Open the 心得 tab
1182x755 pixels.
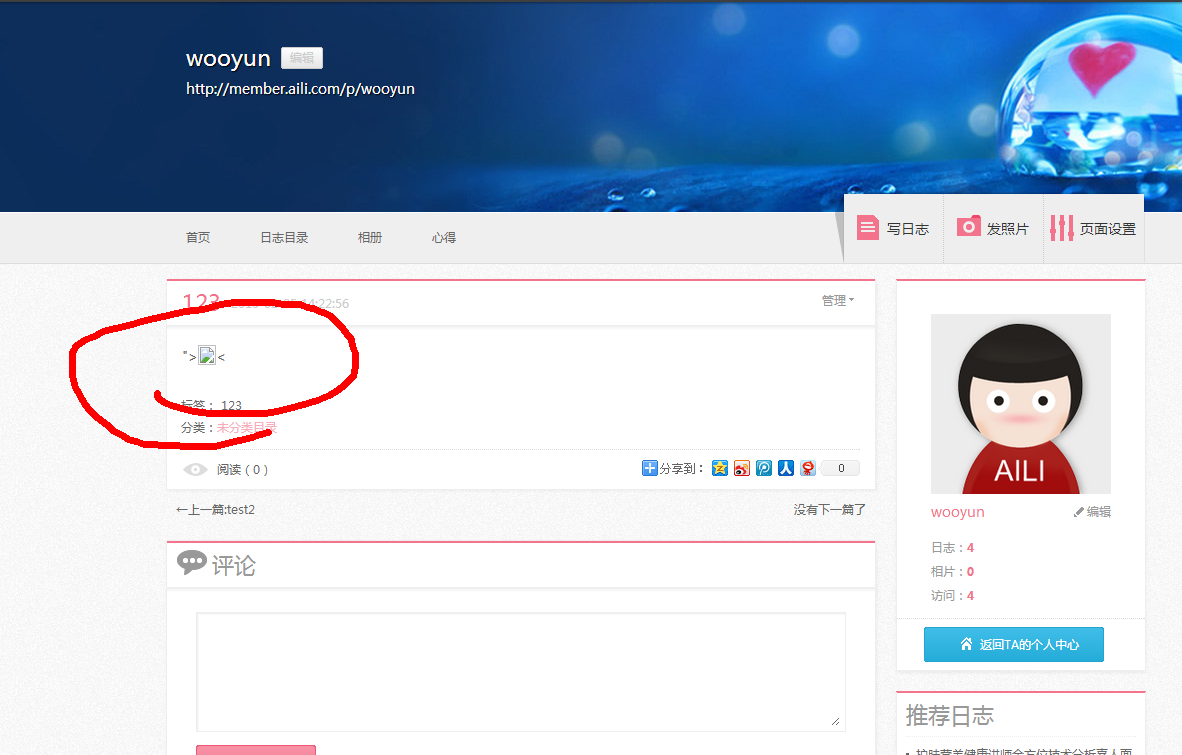click(443, 237)
